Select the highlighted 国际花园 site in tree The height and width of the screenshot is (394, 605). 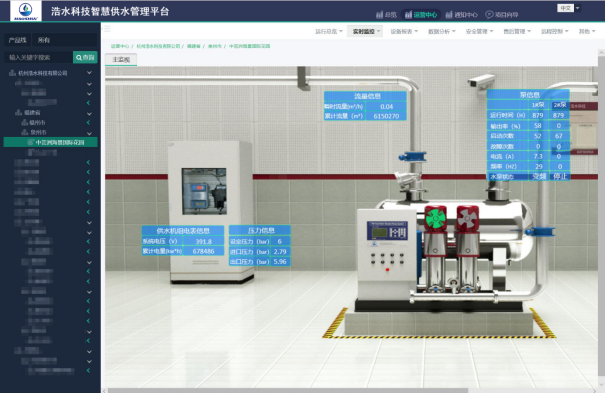click(51, 142)
